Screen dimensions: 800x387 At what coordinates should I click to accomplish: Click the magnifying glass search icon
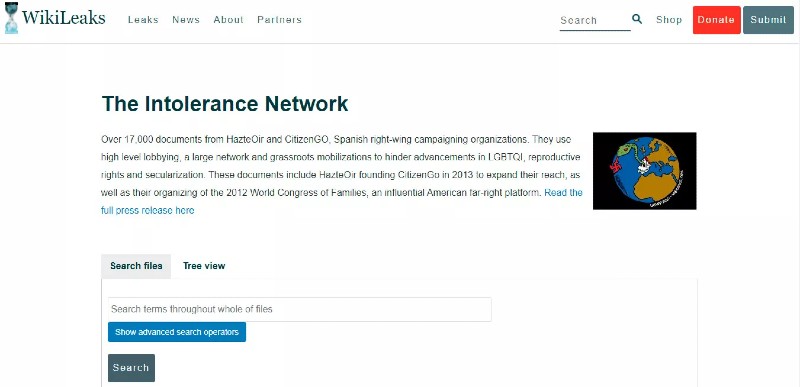(x=637, y=19)
